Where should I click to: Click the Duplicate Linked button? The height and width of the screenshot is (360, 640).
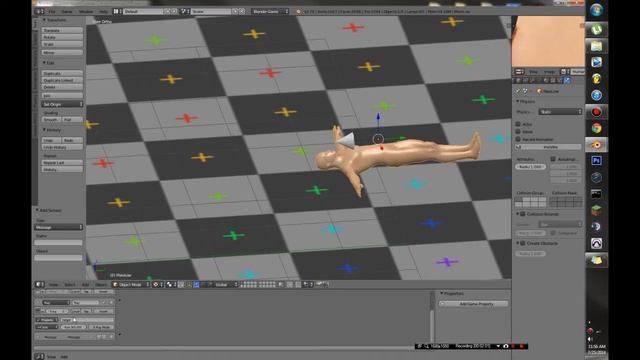(x=62, y=80)
